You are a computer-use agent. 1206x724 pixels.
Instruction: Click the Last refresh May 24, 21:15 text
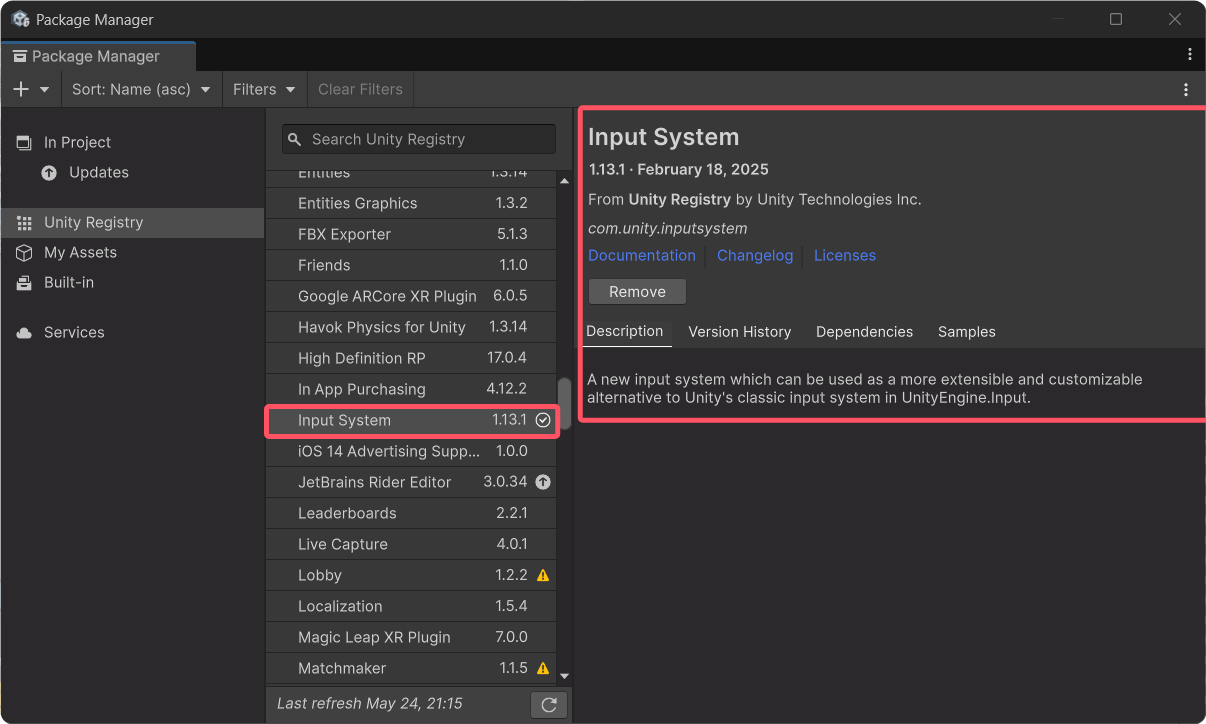[x=370, y=703]
